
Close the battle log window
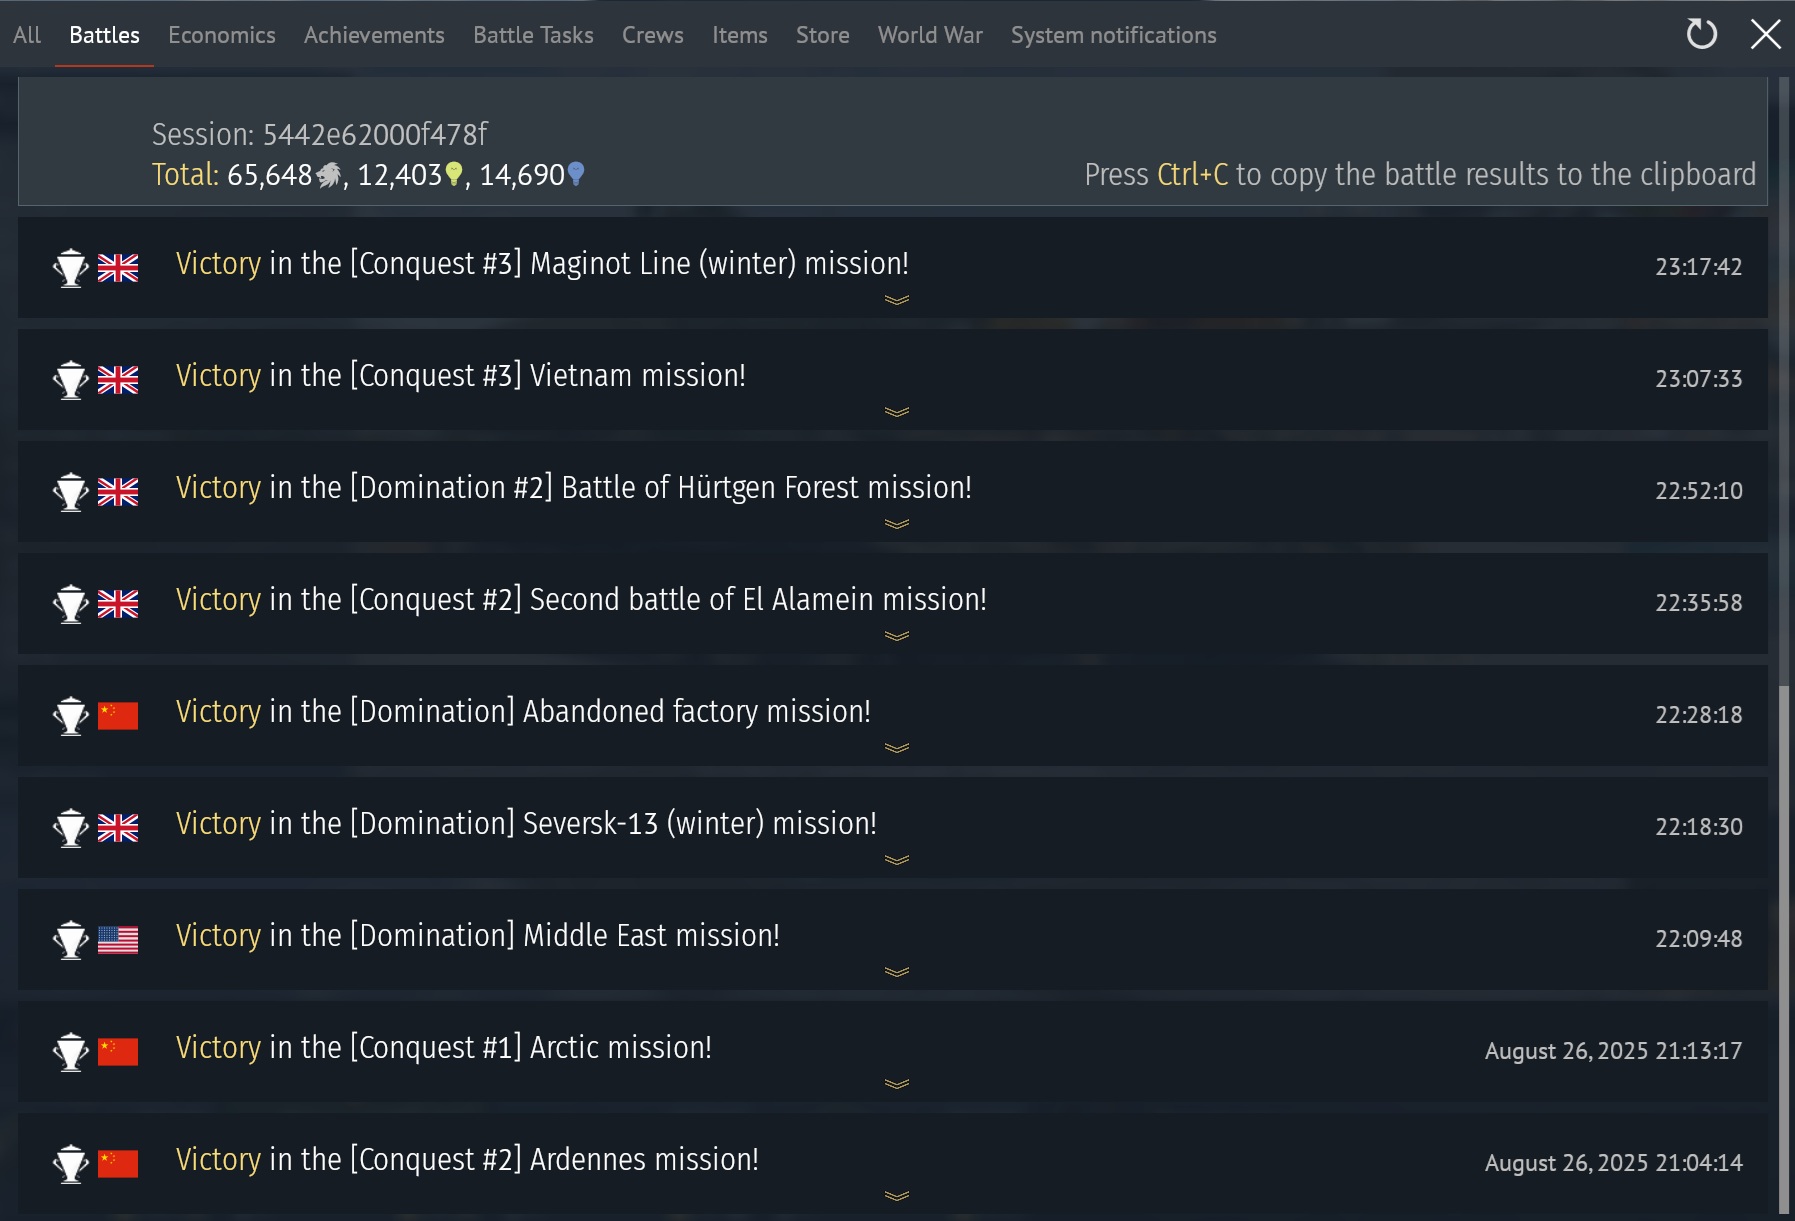tap(1765, 35)
